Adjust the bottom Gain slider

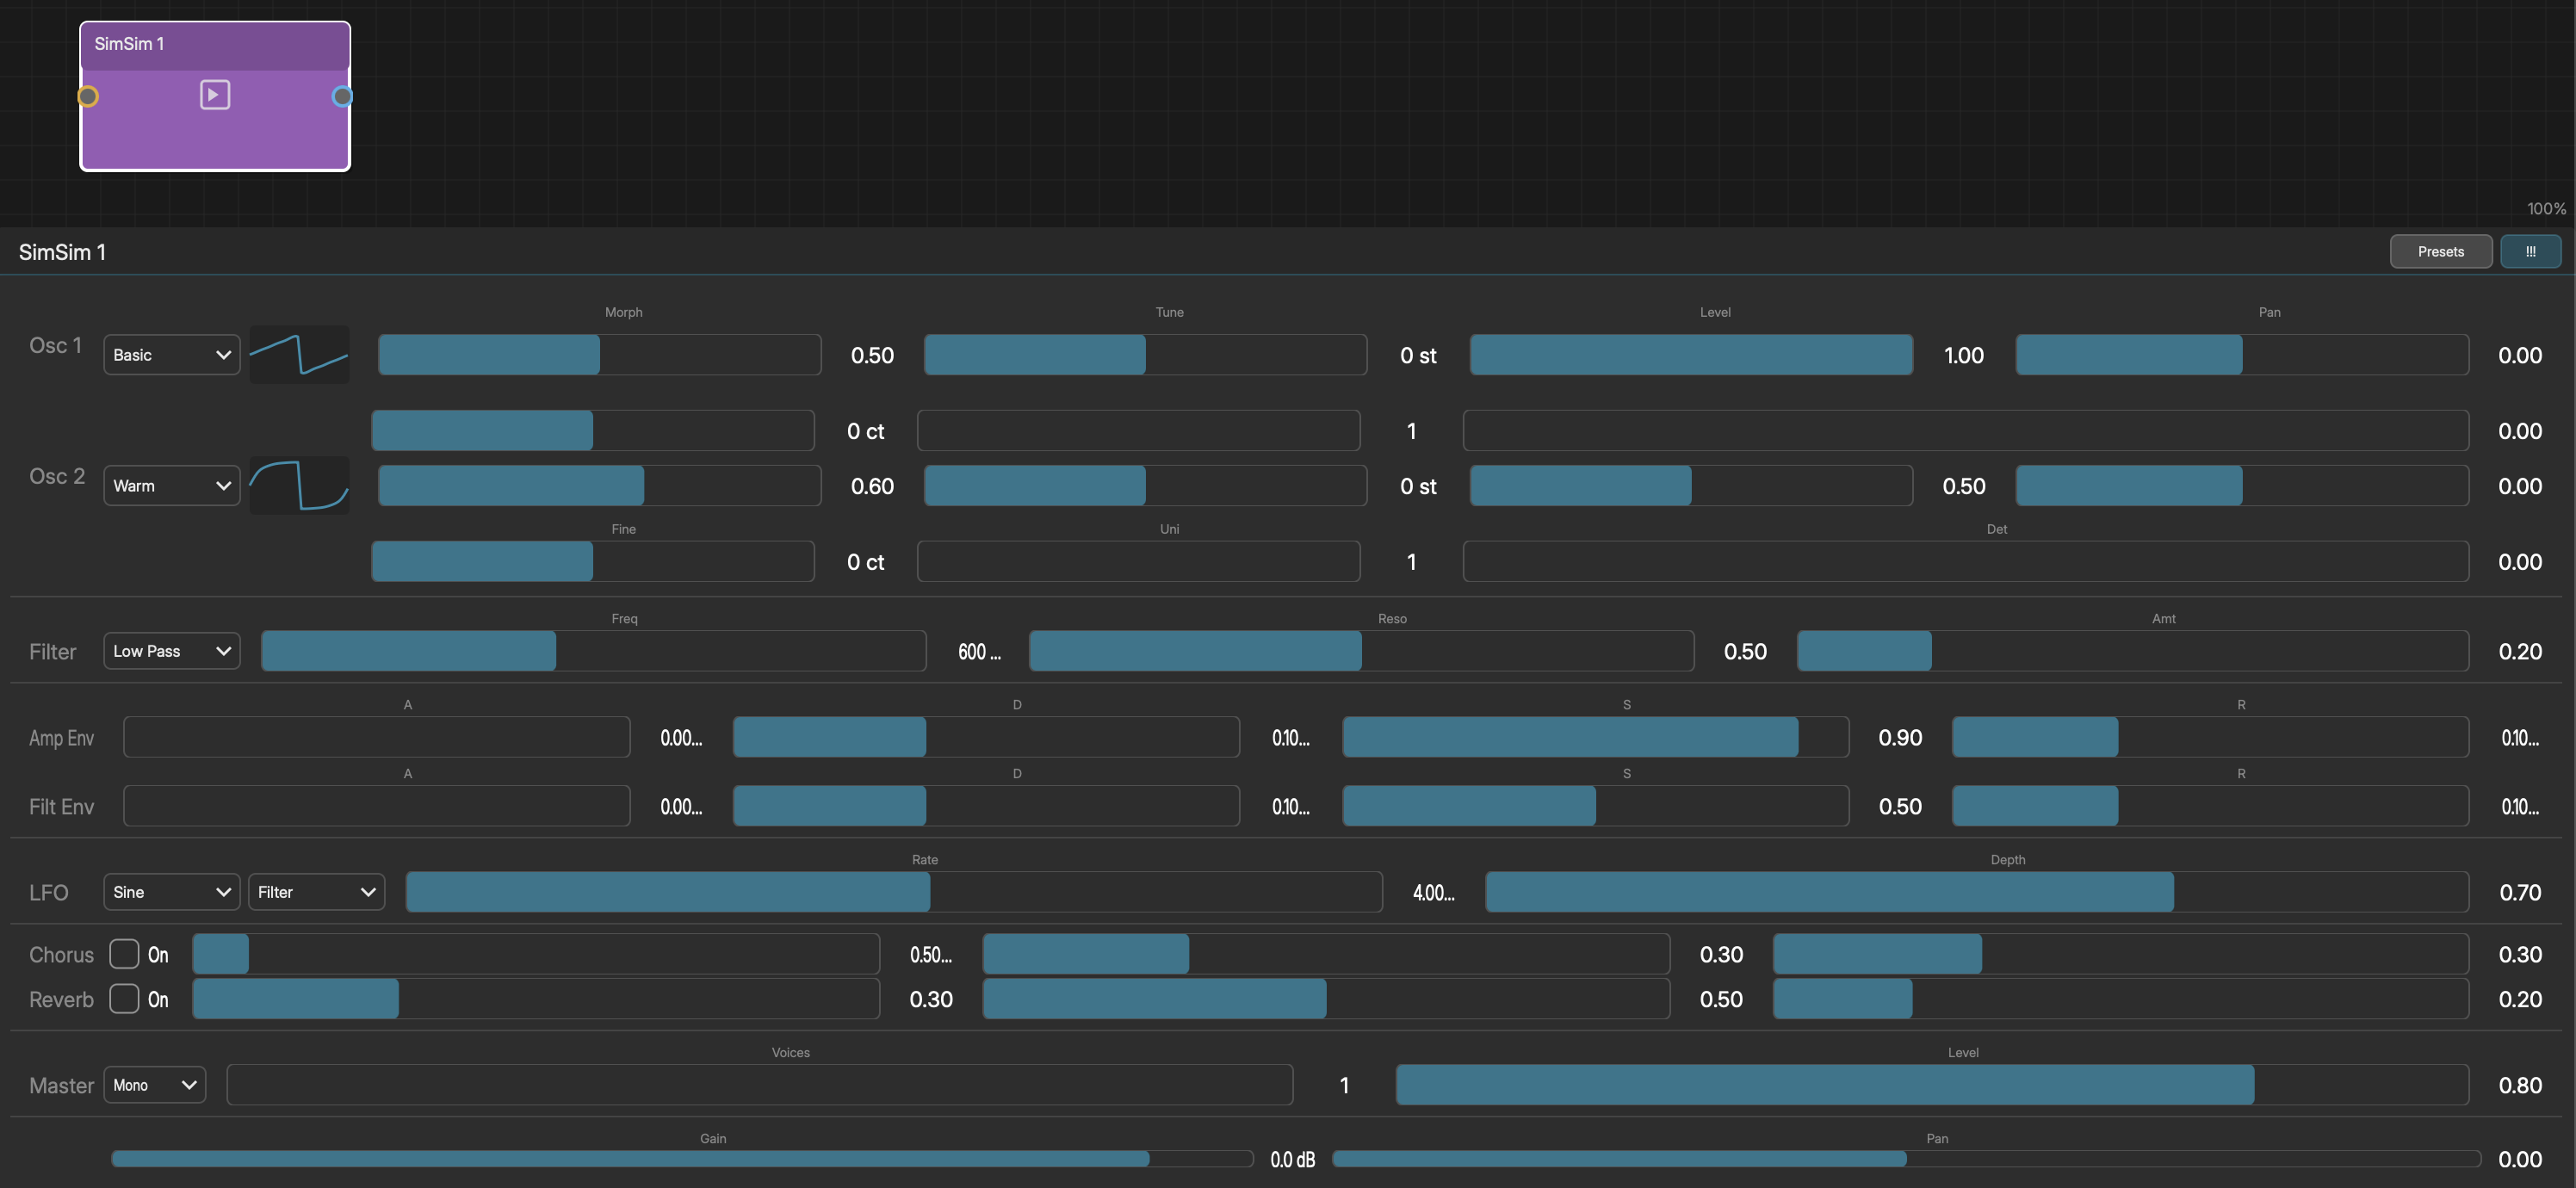[682, 1159]
